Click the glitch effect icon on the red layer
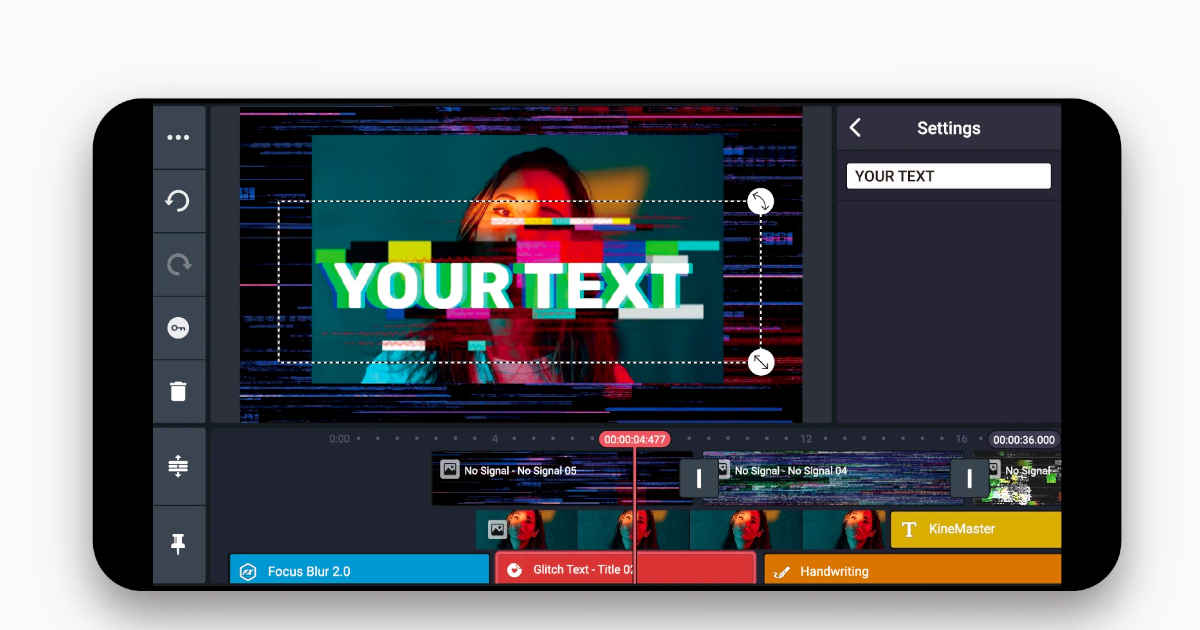1200x630 pixels. [x=514, y=570]
